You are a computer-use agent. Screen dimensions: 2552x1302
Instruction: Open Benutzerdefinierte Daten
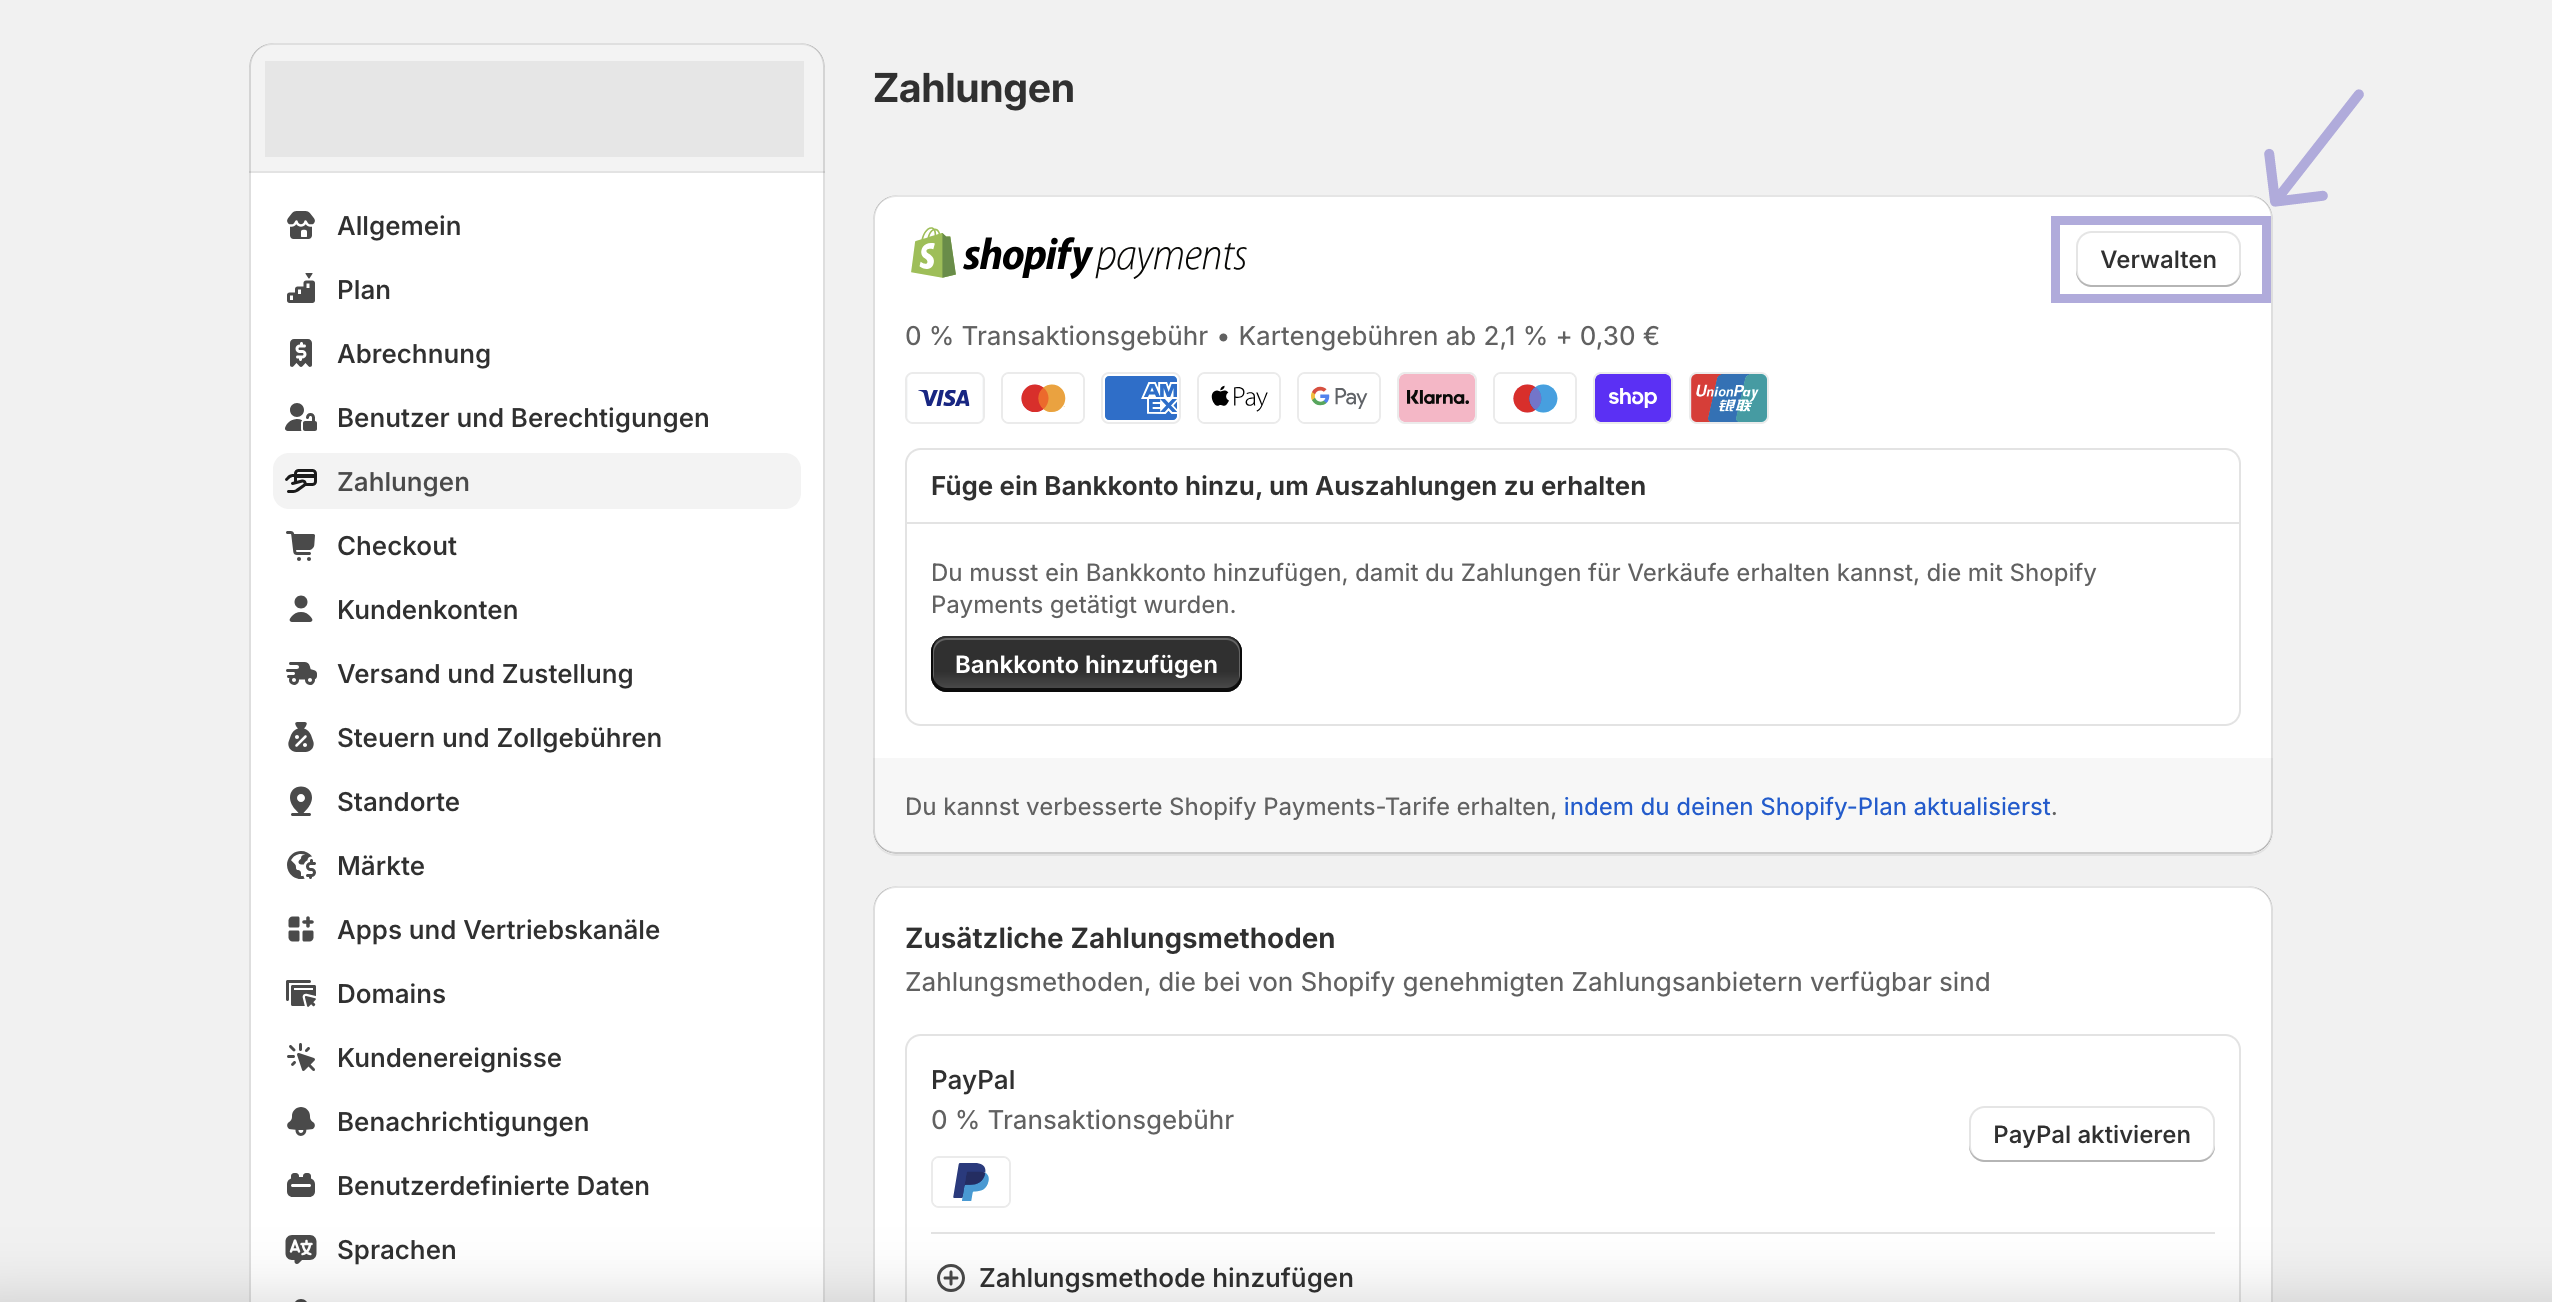click(536, 1186)
